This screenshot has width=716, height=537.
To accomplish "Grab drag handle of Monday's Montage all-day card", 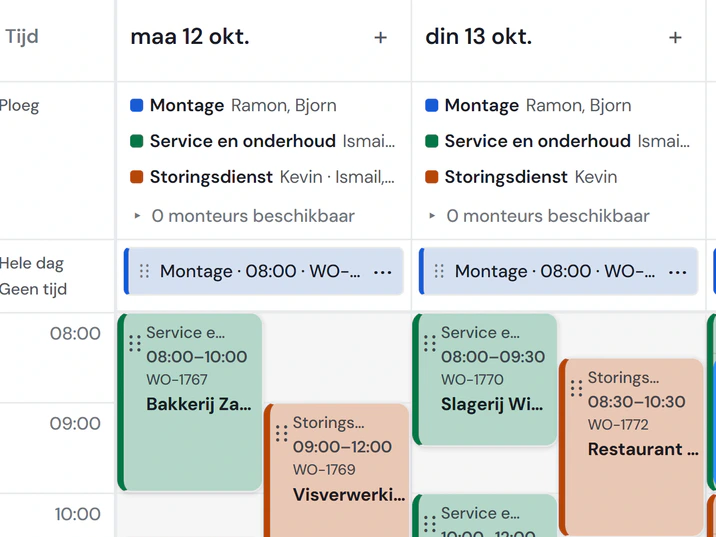I will point(144,271).
